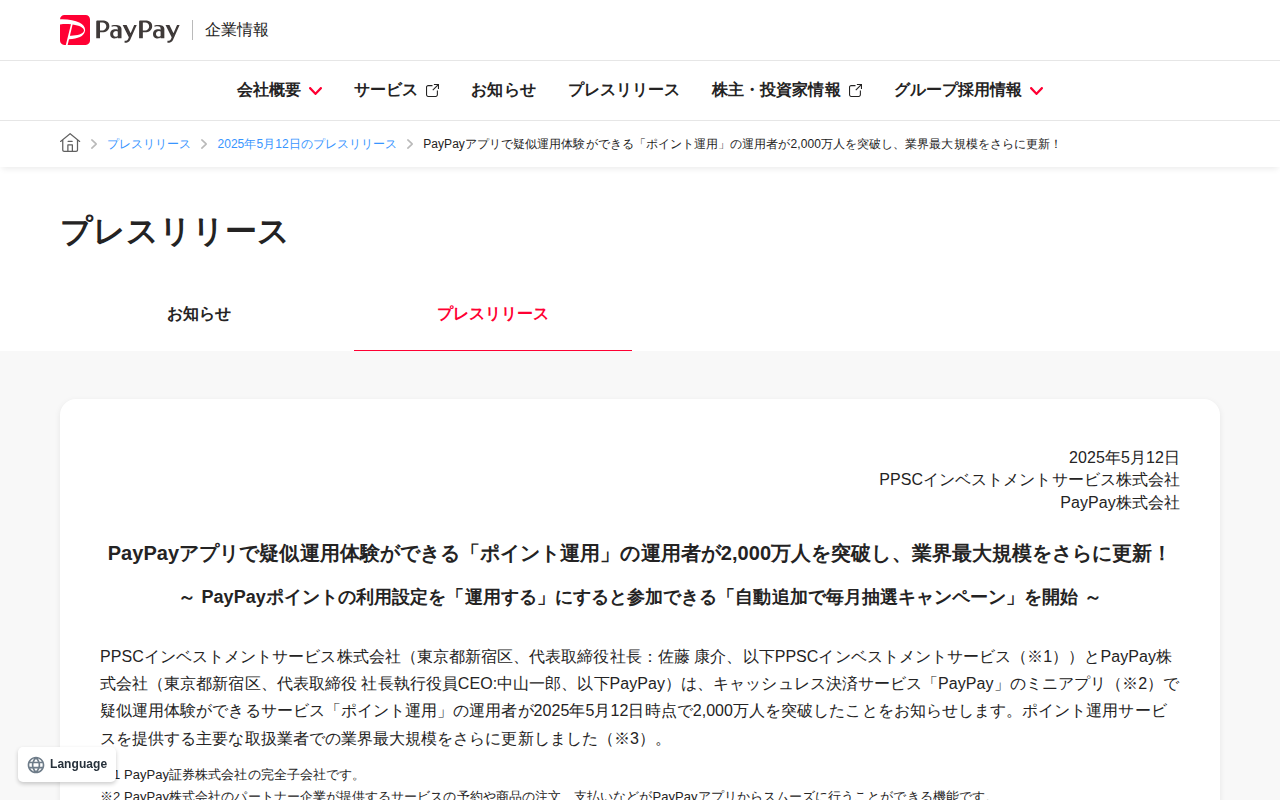
Task: Expand the グループ採用情報 dropdown chevron
Action: (x=1036, y=91)
